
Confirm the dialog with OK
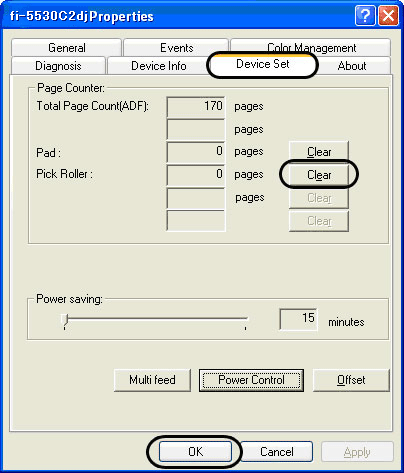coord(195,452)
